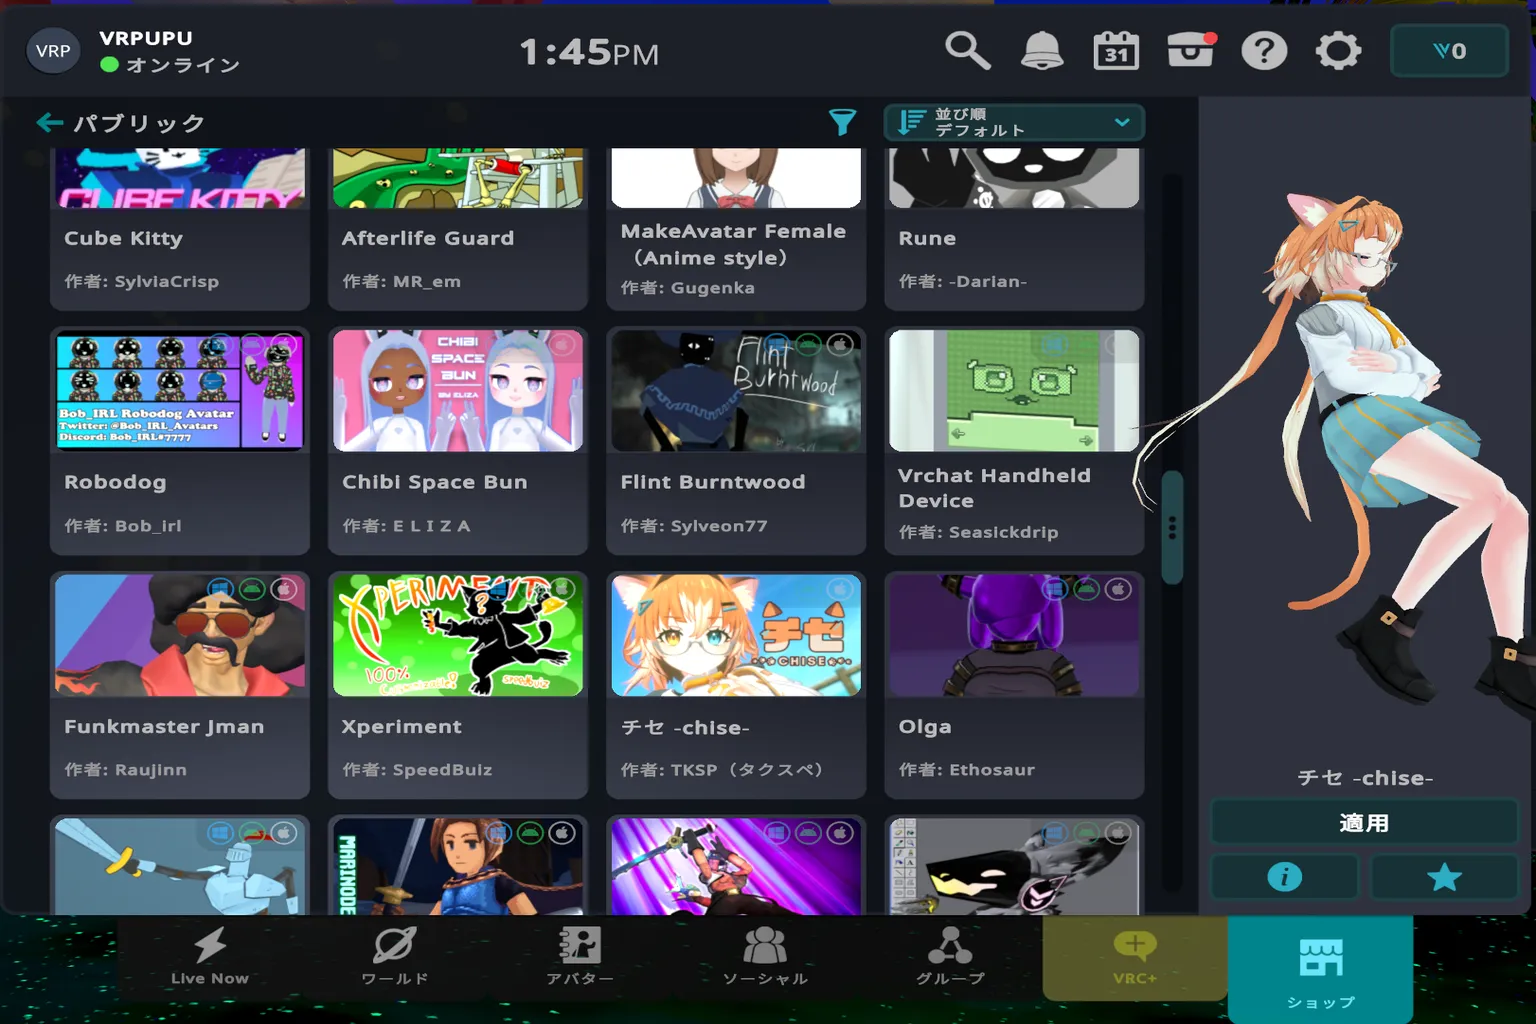
Task: Click author name Sylveon77
Action: tap(719, 525)
